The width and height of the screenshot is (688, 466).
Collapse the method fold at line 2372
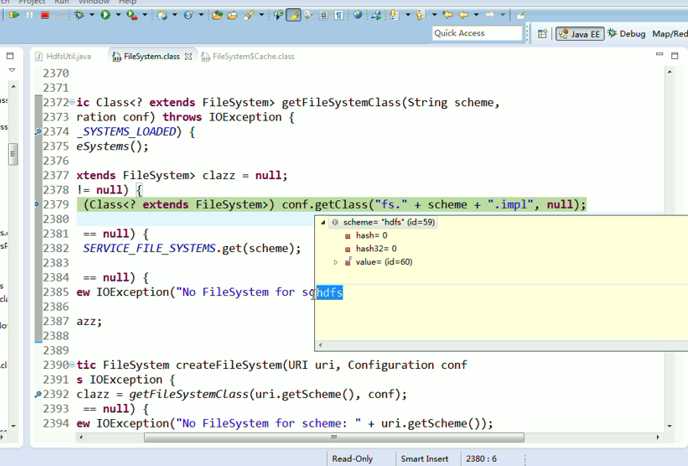[x=72, y=102]
